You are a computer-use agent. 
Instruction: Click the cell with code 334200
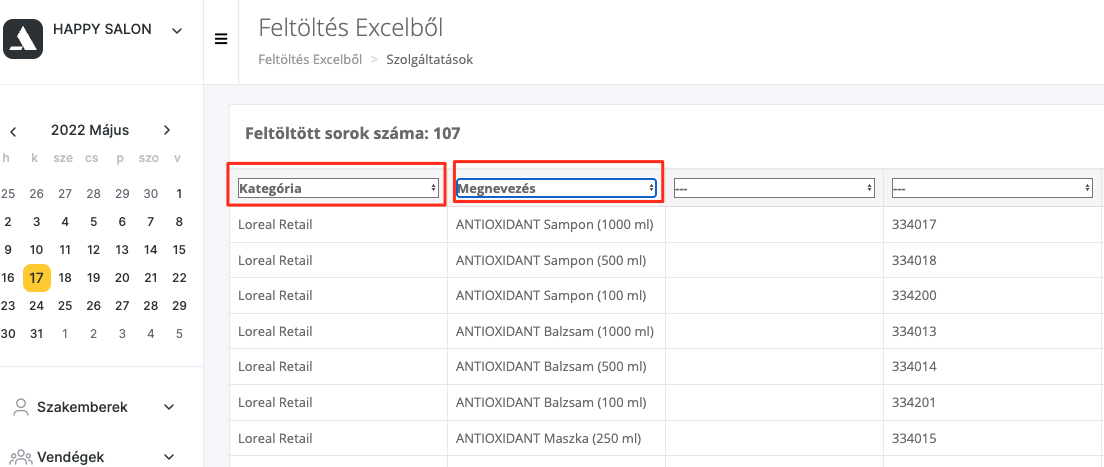992,296
